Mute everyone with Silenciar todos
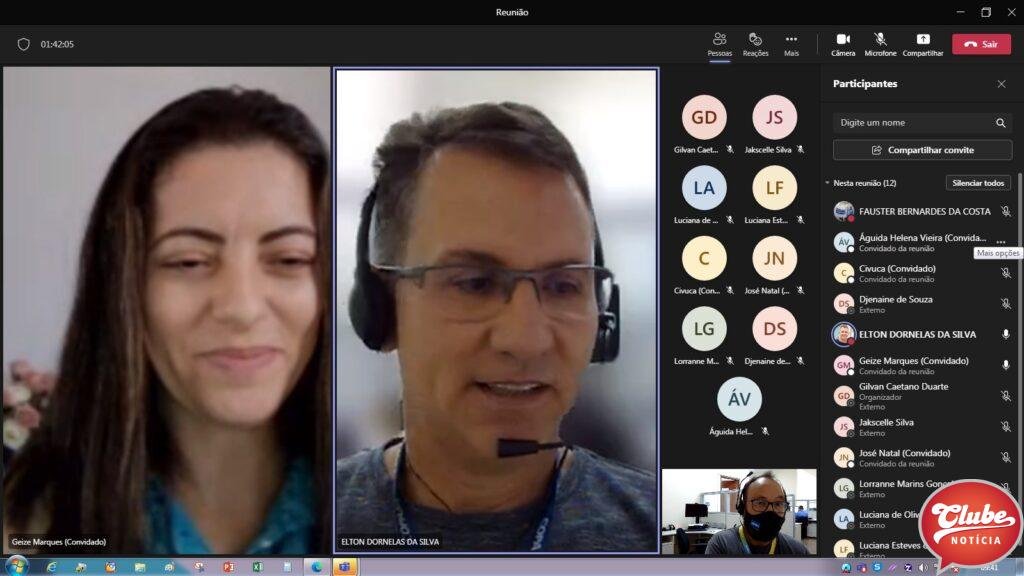The image size is (1024, 576). click(x=978, y=183)
